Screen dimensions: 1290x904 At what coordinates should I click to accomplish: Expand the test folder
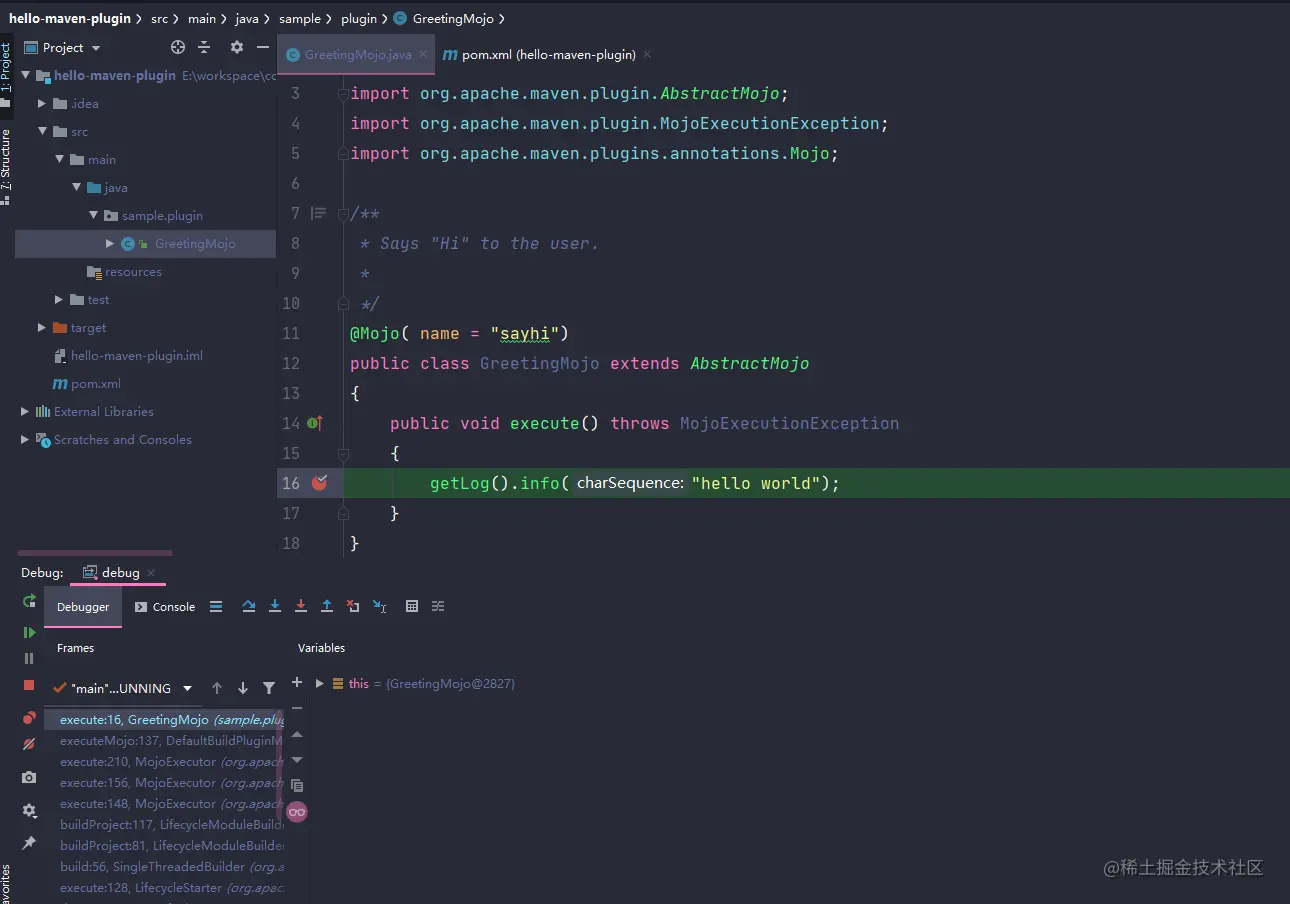pyautogui.click(x=59, y=300)
